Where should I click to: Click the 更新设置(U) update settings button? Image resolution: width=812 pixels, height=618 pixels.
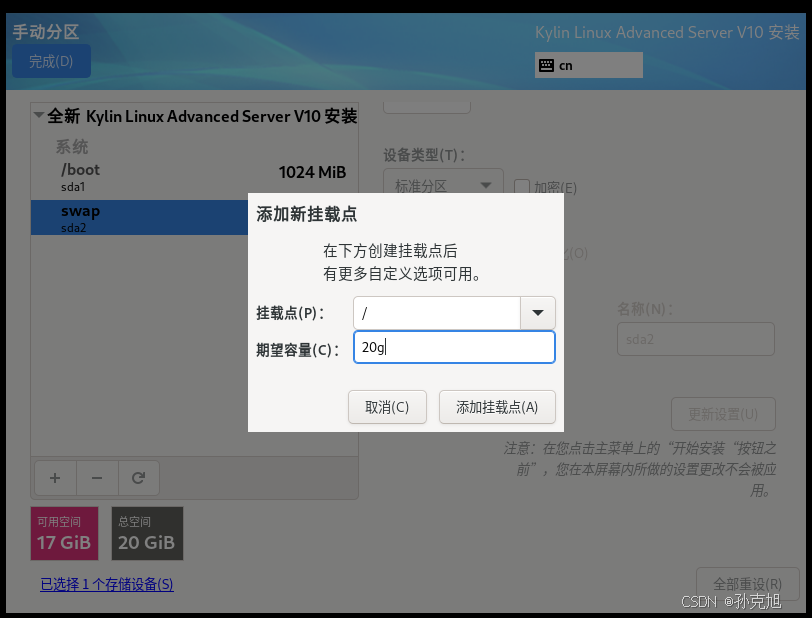tap(723, 414)
